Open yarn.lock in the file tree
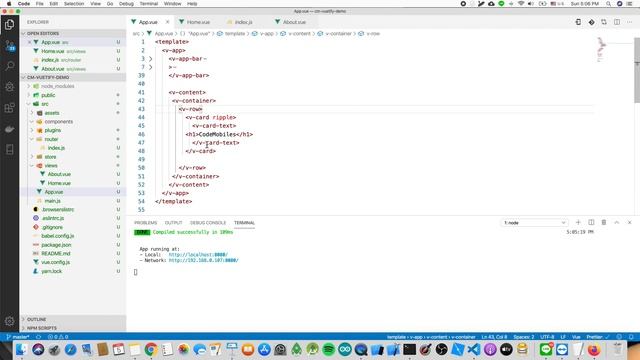Screen dimensions: 640x360 click(x=51, y=271)
